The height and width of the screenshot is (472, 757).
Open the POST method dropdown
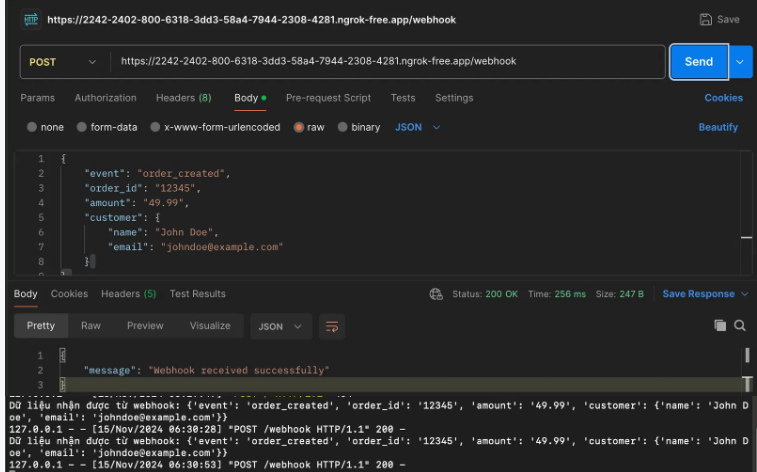click(63, 62)
